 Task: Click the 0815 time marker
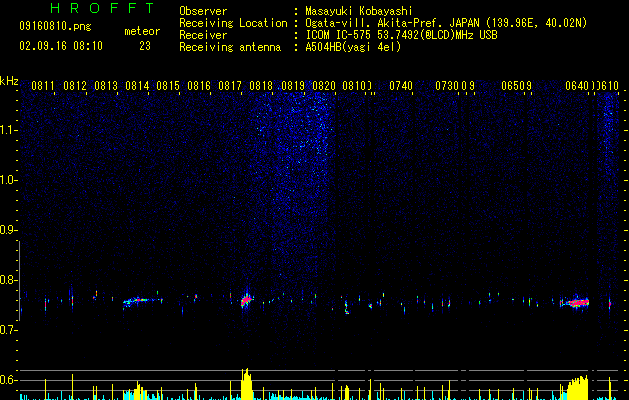click(x=168, y=86)
